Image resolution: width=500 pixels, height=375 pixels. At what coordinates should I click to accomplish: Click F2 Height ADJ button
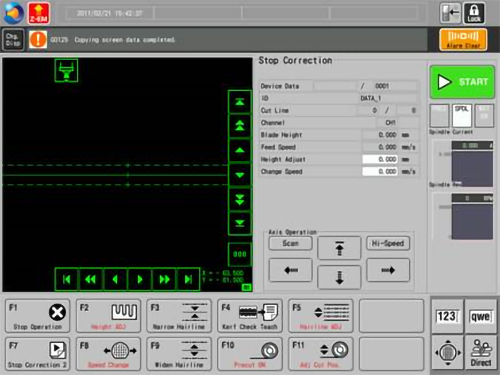109,316
